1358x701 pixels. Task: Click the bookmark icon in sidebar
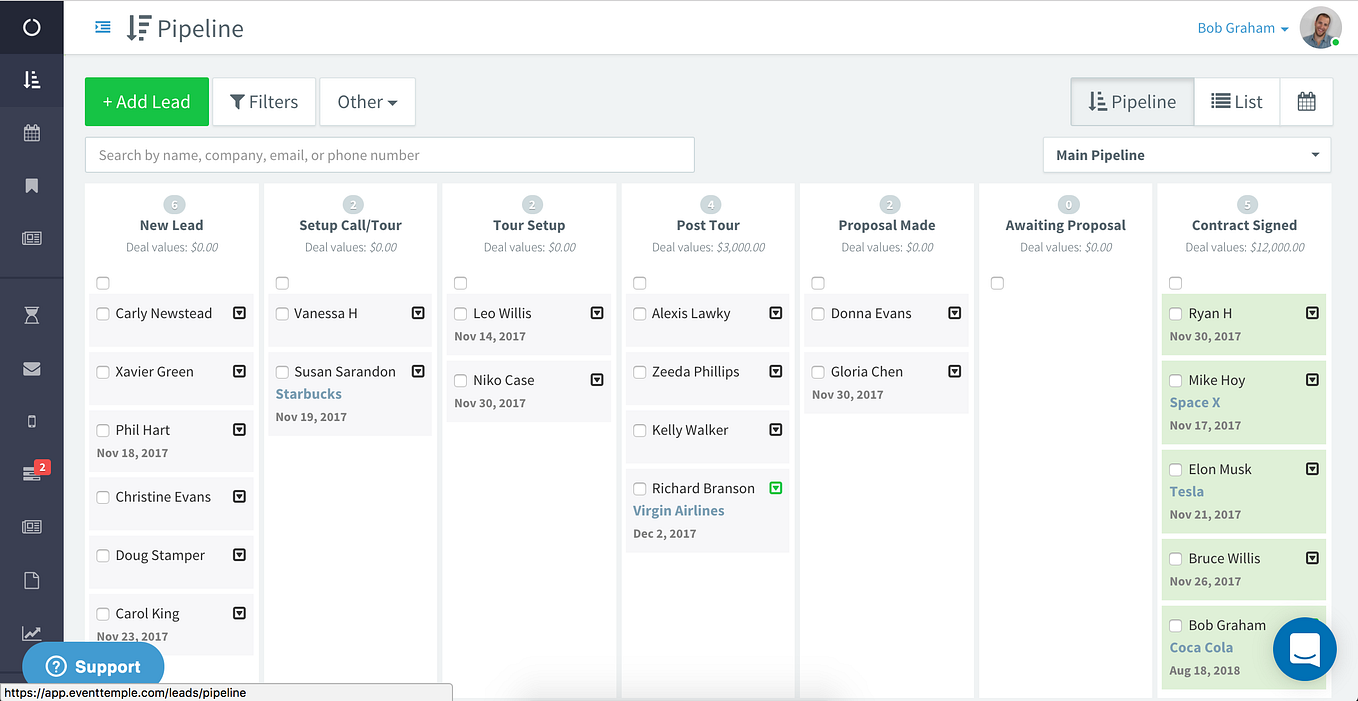pos(32,186)
